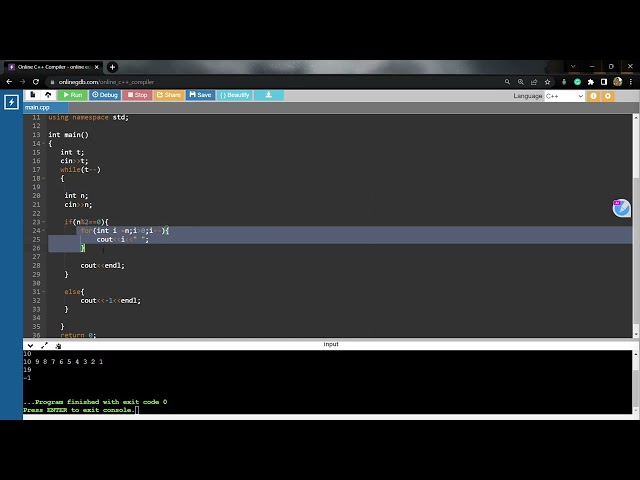
Task: Open the Share button
Action: pyautogui.click(x=169, y=95)
